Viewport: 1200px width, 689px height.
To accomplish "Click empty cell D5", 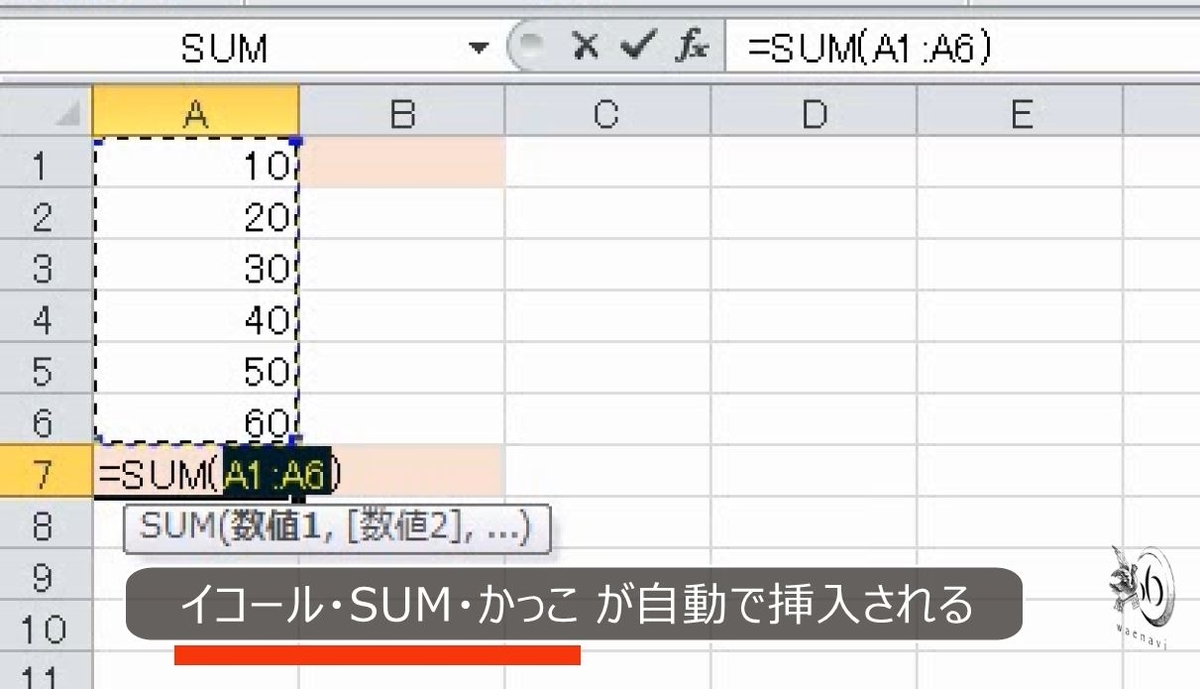I will pos(814,369).
